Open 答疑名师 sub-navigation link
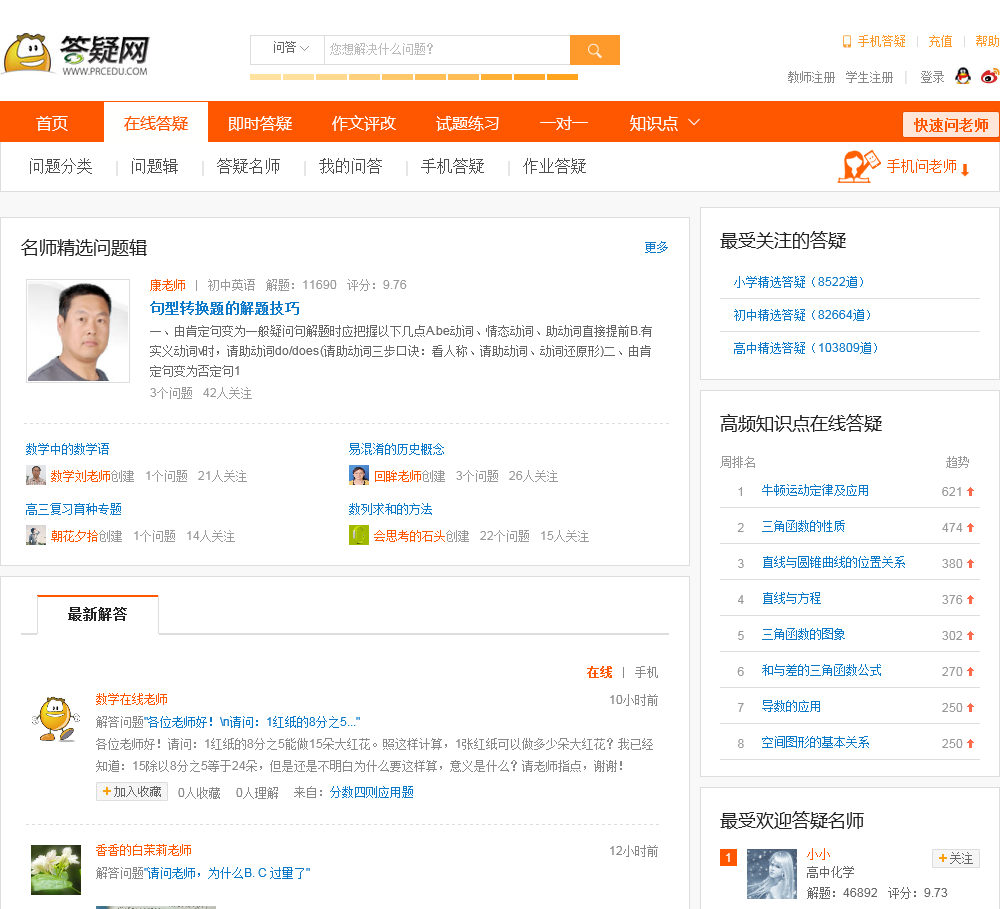This screenshot has height=909, width=1000. (x=248, y=166)
